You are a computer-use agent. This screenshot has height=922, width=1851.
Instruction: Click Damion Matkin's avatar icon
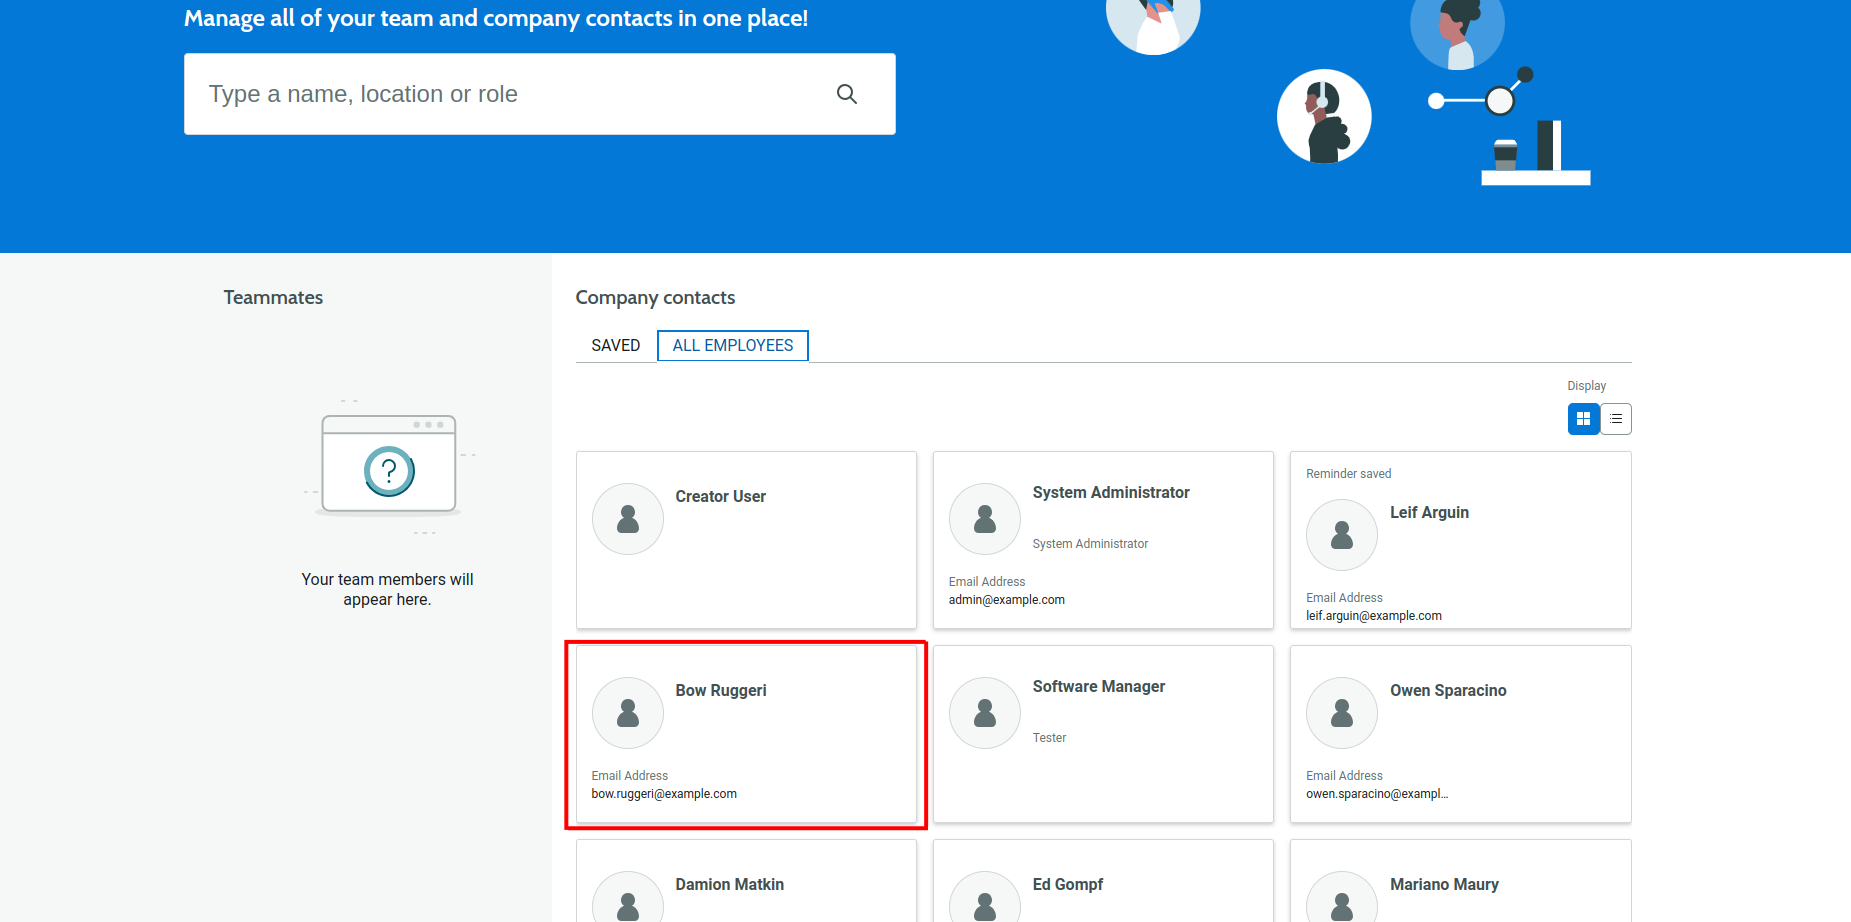(x=628, y=900)
